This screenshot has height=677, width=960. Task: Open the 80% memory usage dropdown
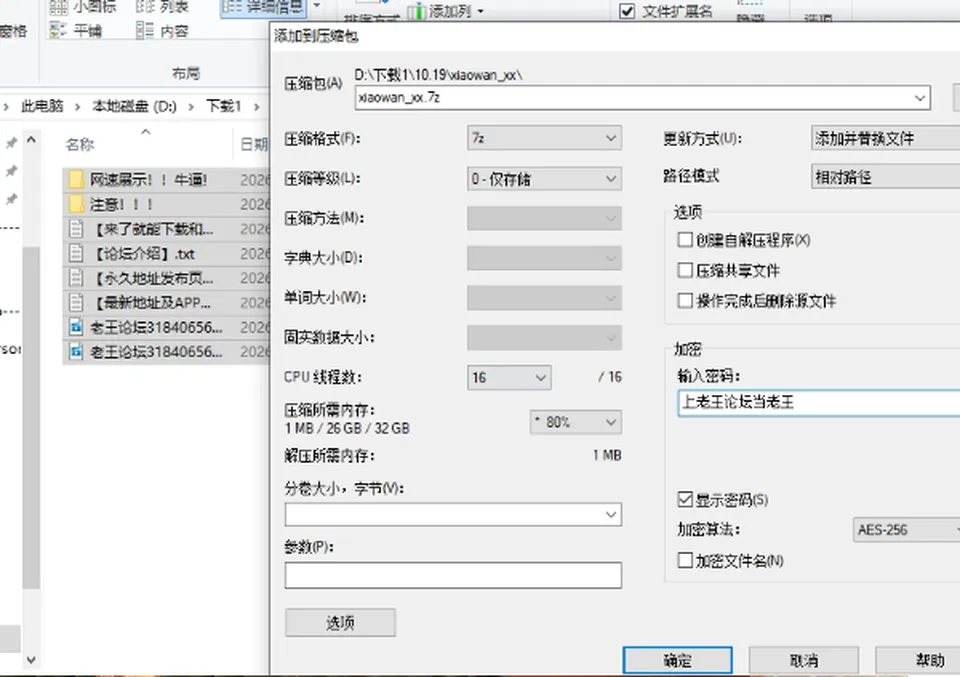pyautogui.click(x=576, y=422)
